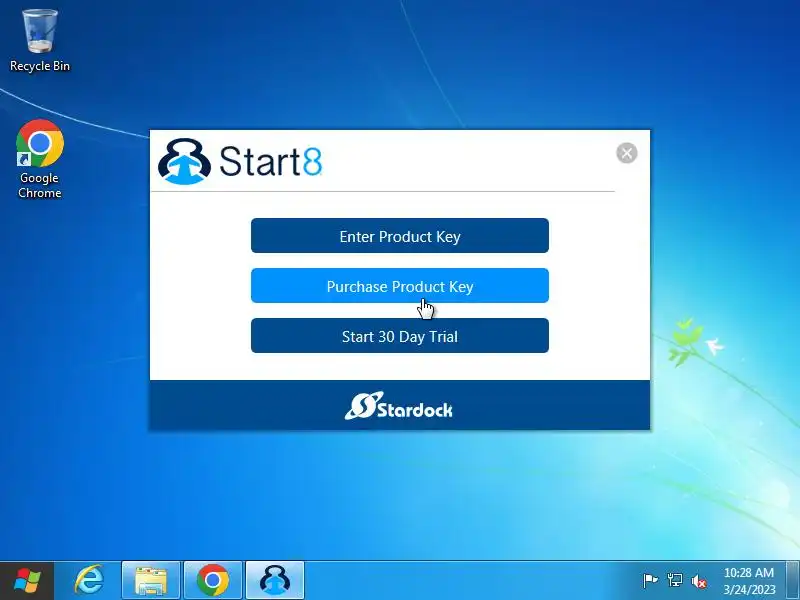This screenshot has width=800, height=600.
Task: Click the Show Desktop strip
Action: (x=793, y=581)
